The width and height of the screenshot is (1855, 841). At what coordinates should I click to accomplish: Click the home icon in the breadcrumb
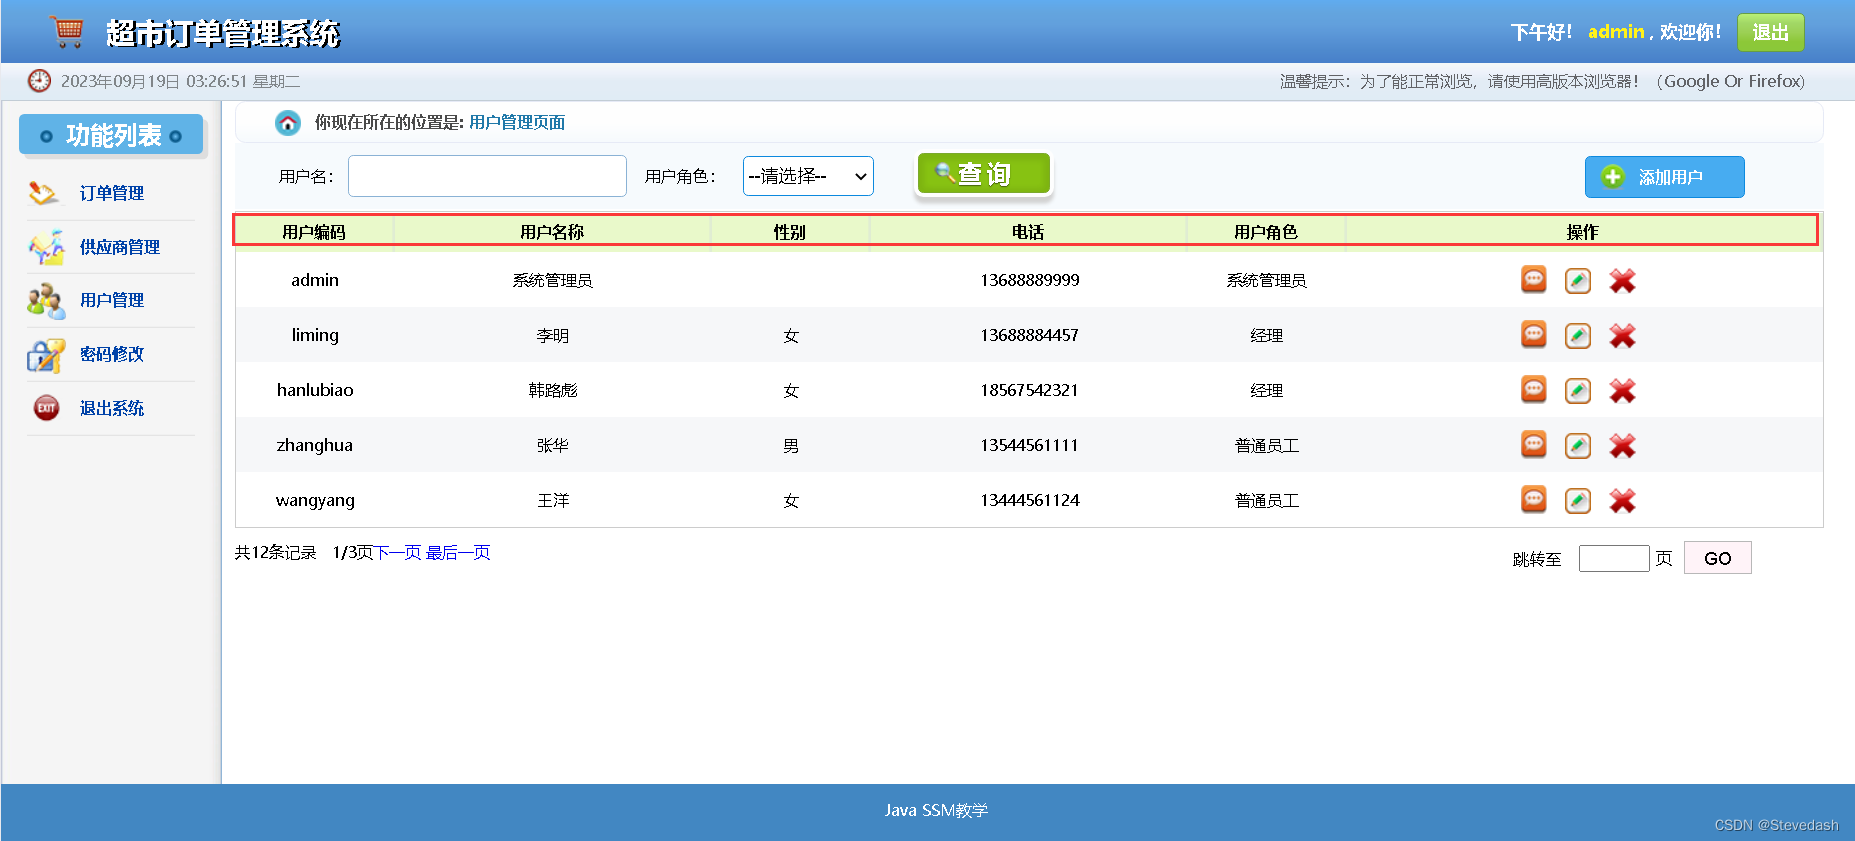tap(288, 122)
